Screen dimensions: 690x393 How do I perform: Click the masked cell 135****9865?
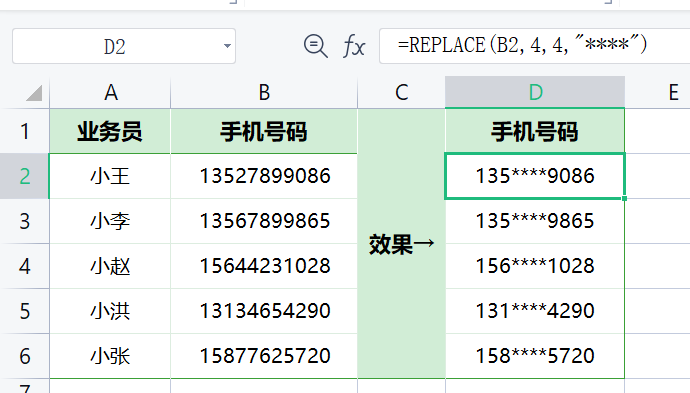[x=535, y=221]
